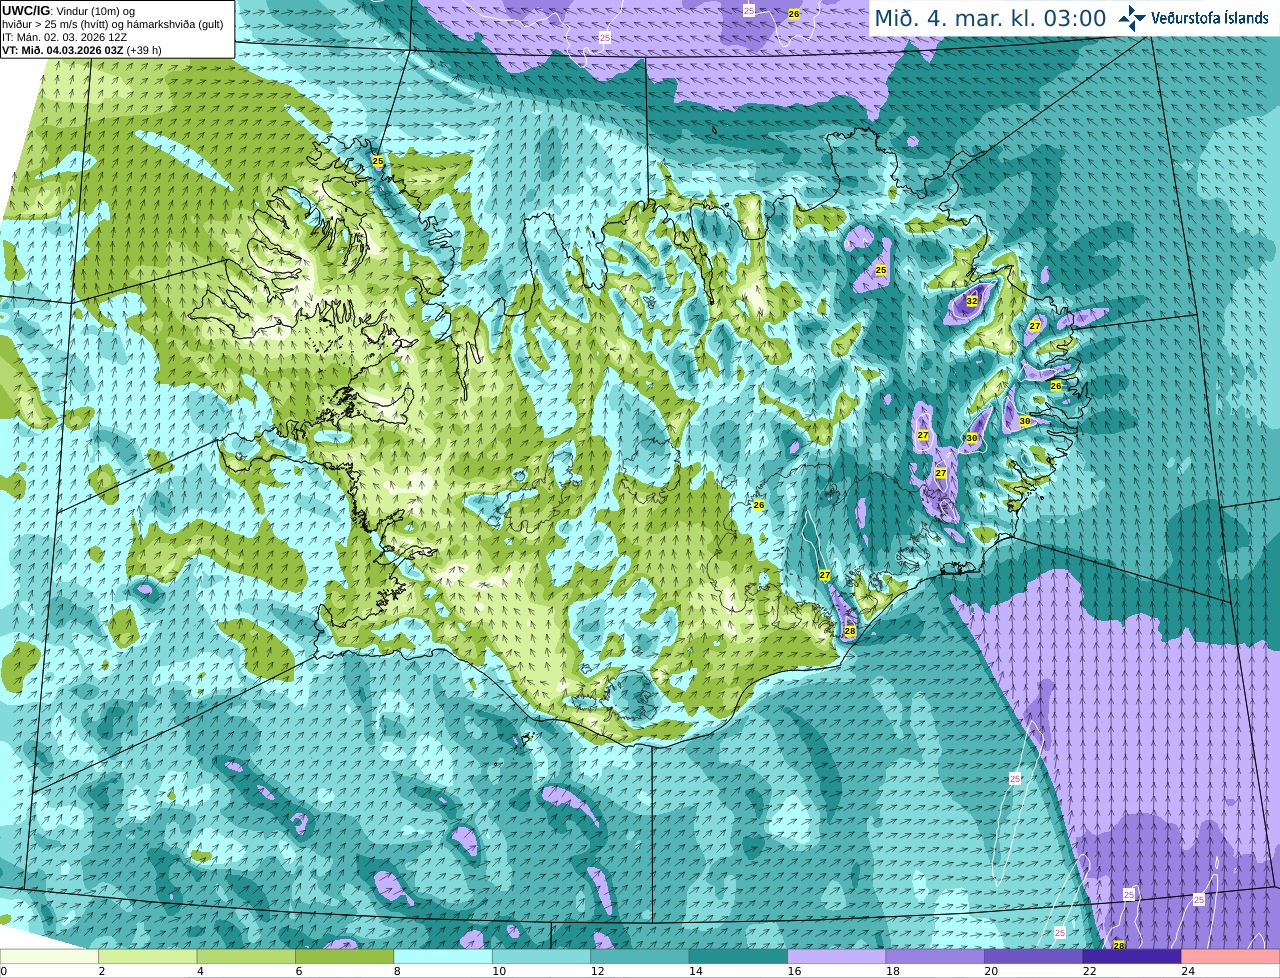The image size is (1280, 978).
Task: Select the forecast time 'Mið. 4. mar. kl. 03:00'
Action: (x=990, y=18)
